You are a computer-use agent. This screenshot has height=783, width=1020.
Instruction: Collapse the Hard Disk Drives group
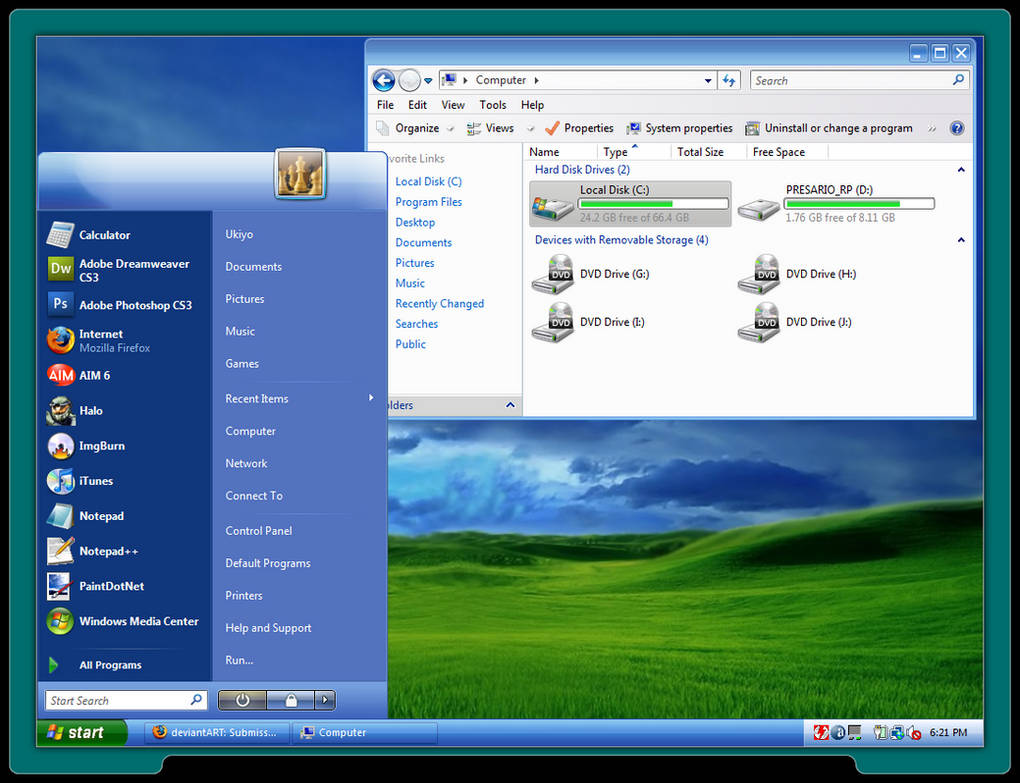961,170
